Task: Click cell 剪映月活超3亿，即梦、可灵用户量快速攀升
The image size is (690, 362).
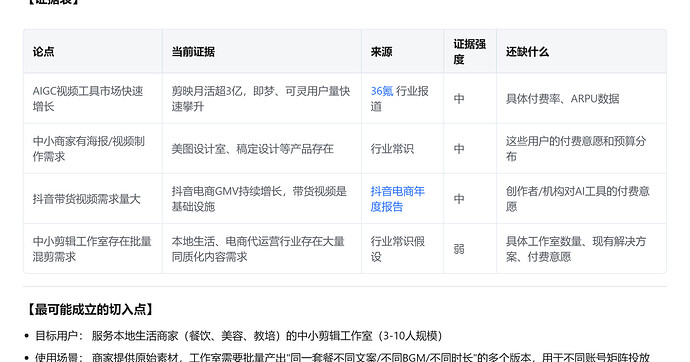Action: (261, 99)
